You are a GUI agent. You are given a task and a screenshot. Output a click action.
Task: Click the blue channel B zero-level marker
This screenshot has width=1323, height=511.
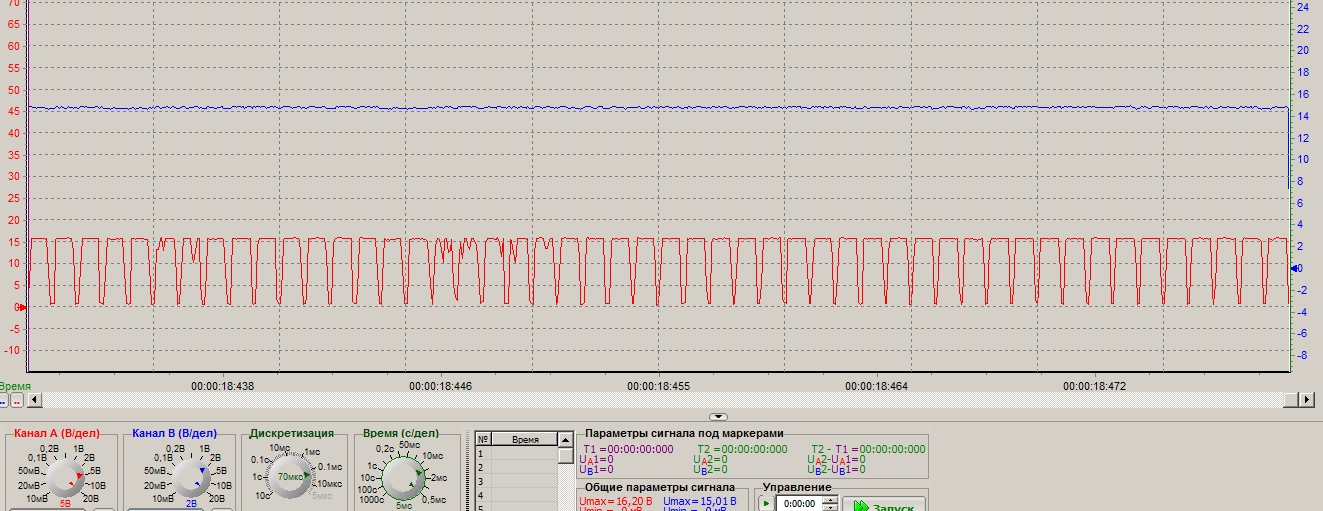[1296, 268]
